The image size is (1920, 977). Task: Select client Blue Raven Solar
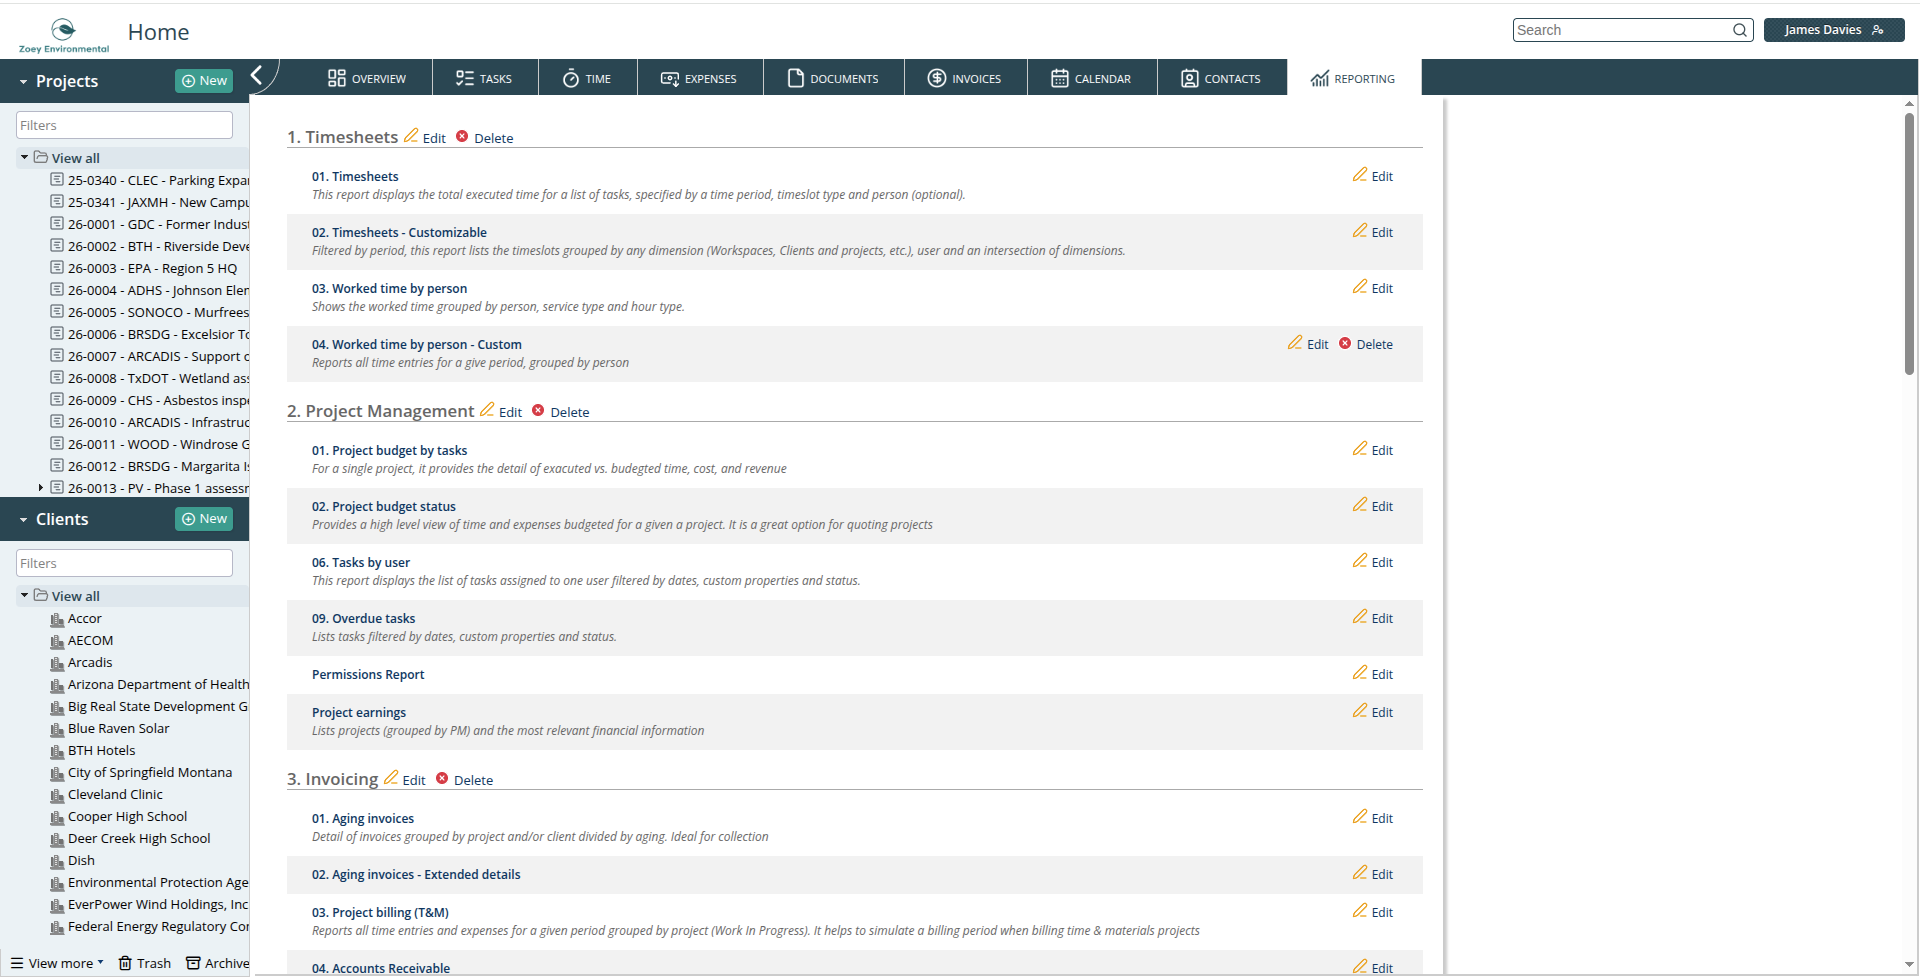pyautogui.click(x=118, y=728)
